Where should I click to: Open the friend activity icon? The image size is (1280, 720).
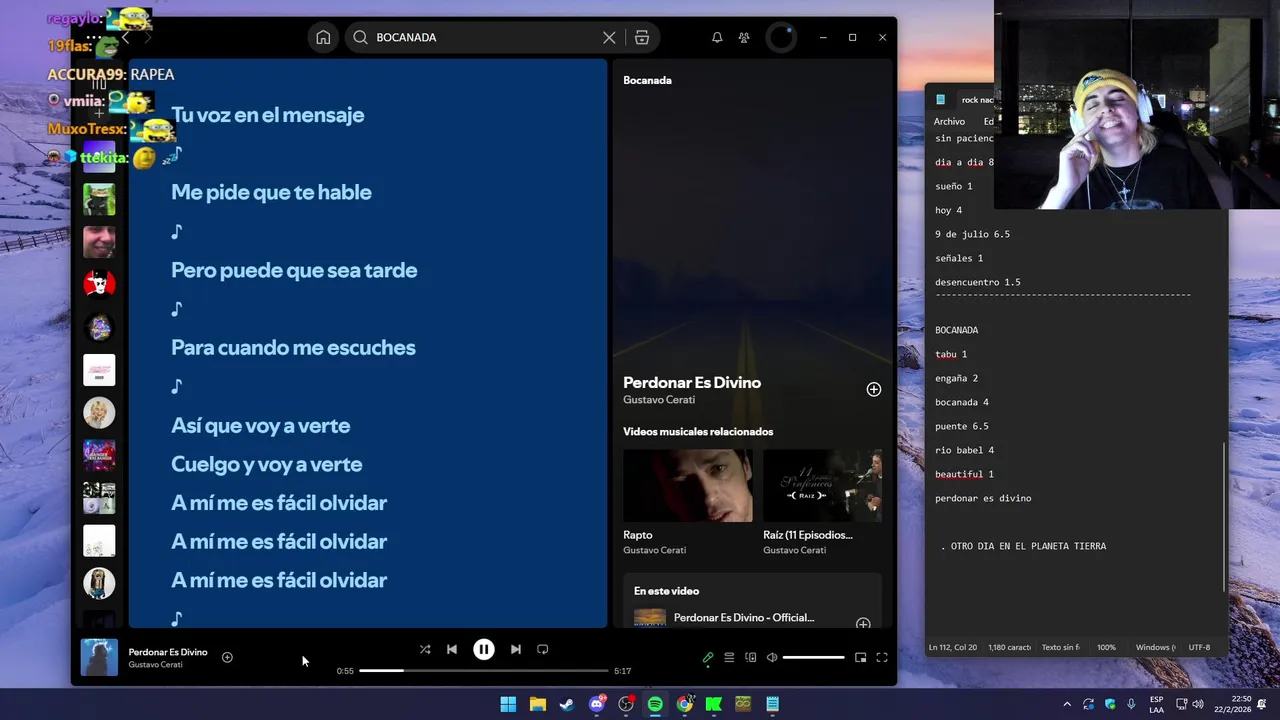(744, 37)
